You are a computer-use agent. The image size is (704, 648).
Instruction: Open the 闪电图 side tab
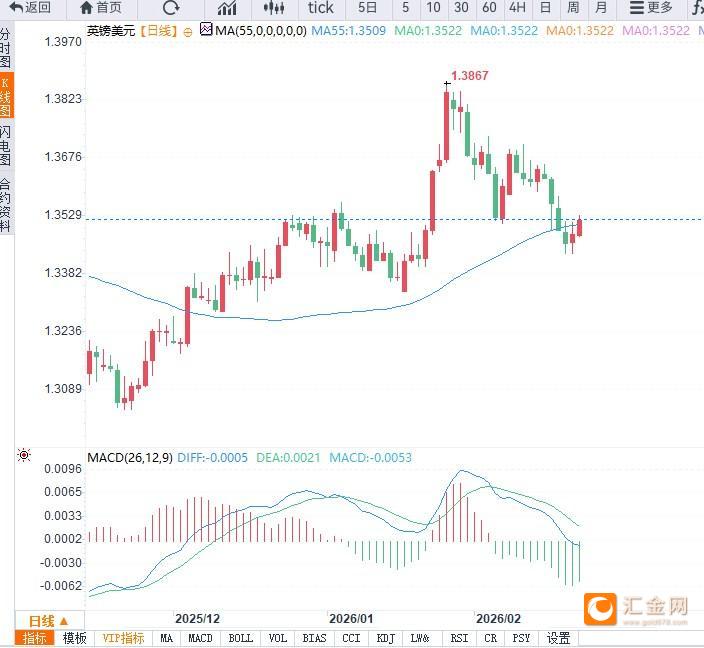pos(5,145)
